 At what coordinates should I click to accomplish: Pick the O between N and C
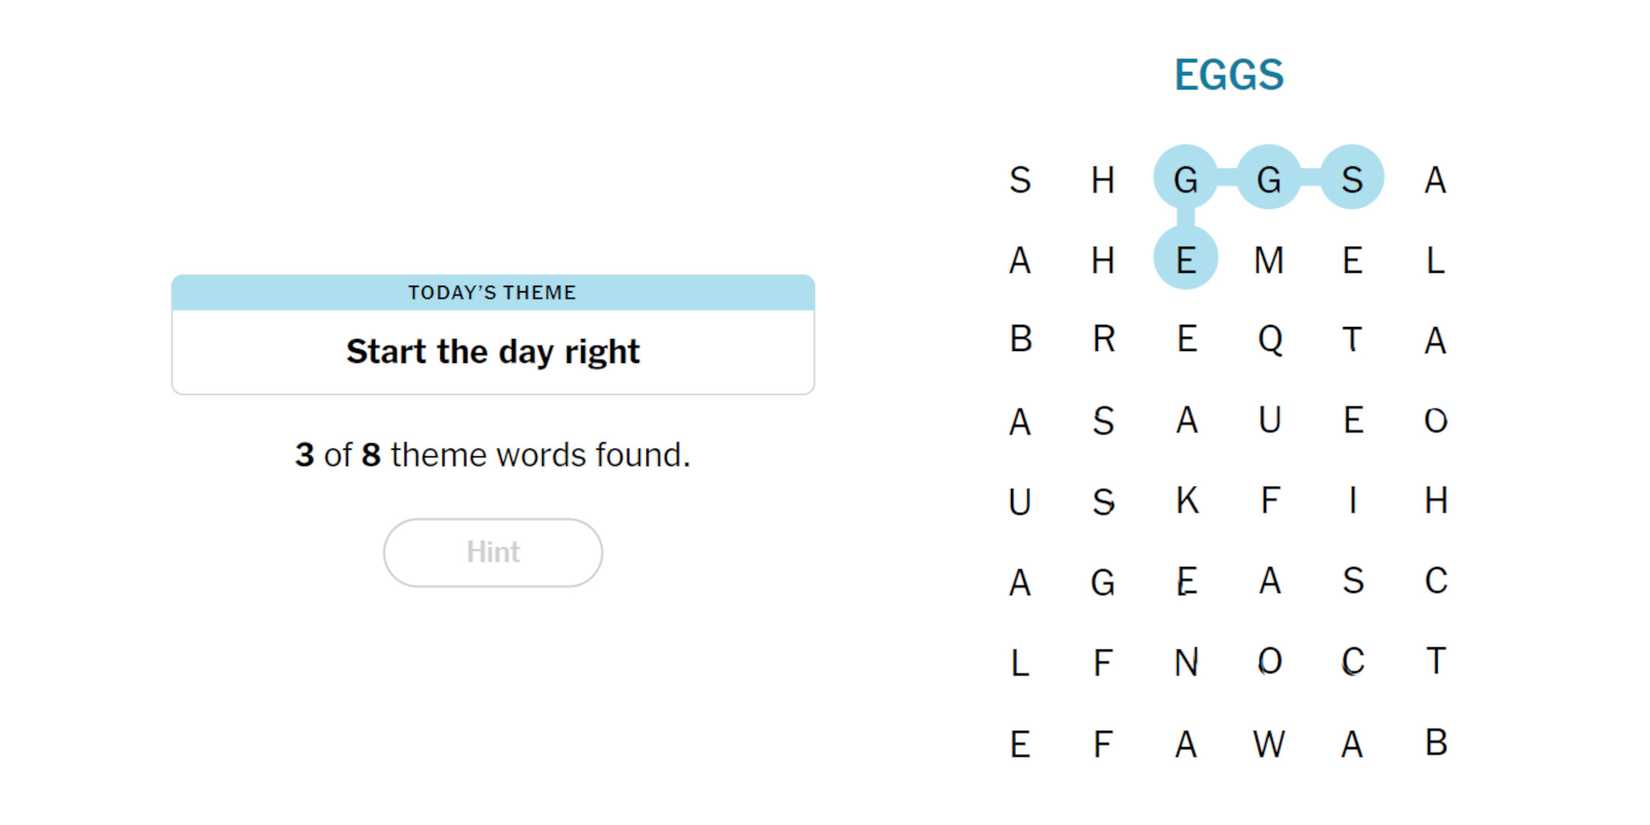click(1269, 662)
